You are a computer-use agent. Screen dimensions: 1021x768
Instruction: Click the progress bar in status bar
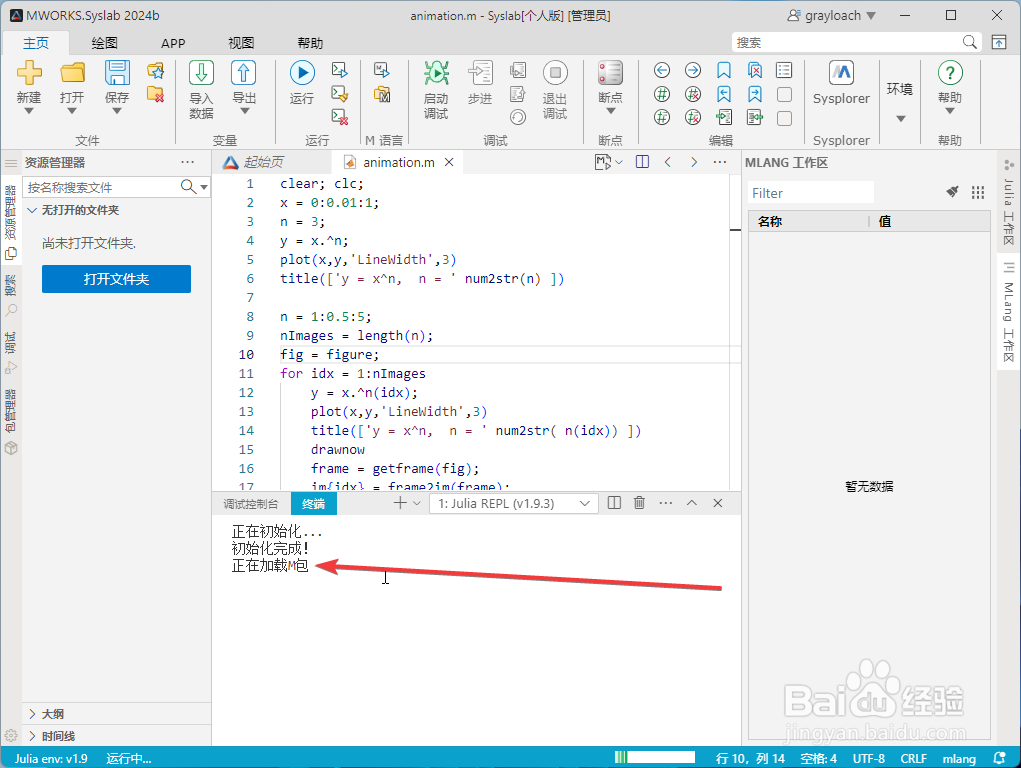(654, 757)
